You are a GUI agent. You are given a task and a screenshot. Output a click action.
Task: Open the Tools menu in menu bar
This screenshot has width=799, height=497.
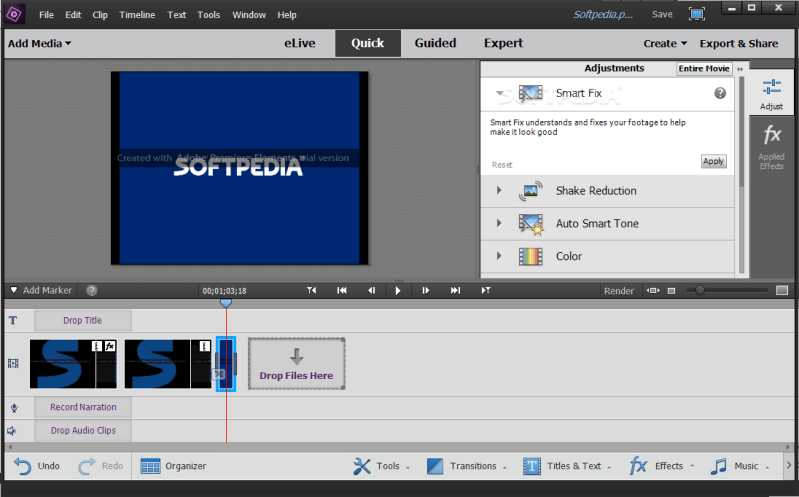208,15
